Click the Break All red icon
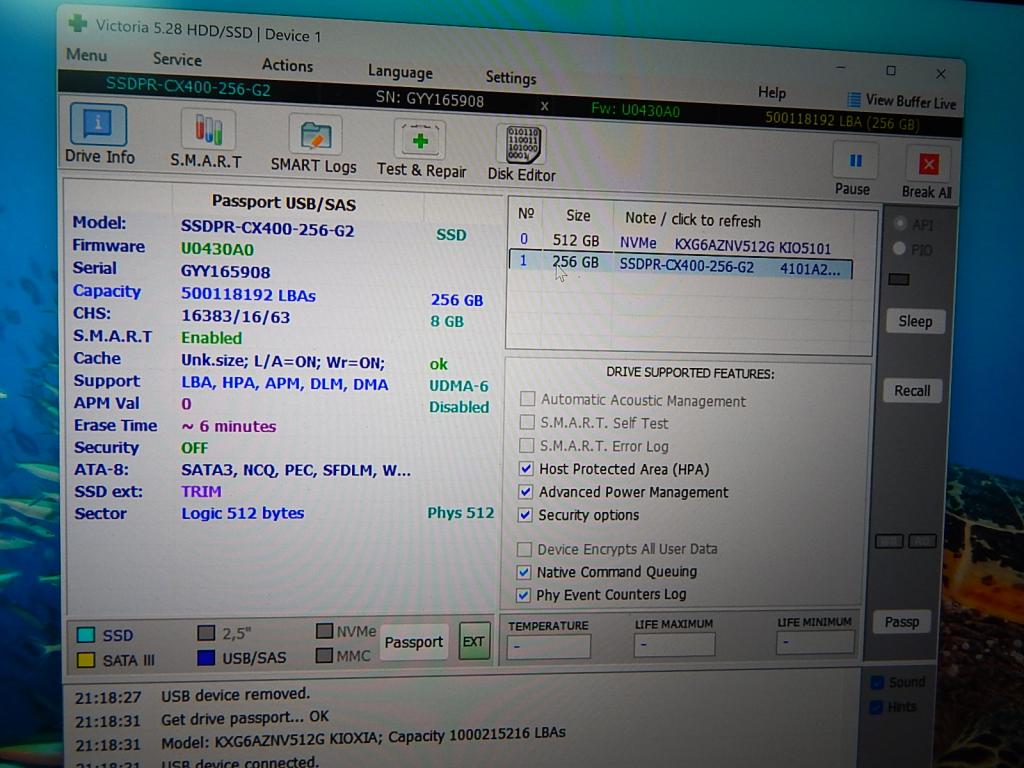The height and width of the screenshot is (768, 1024). coord(927,165)
